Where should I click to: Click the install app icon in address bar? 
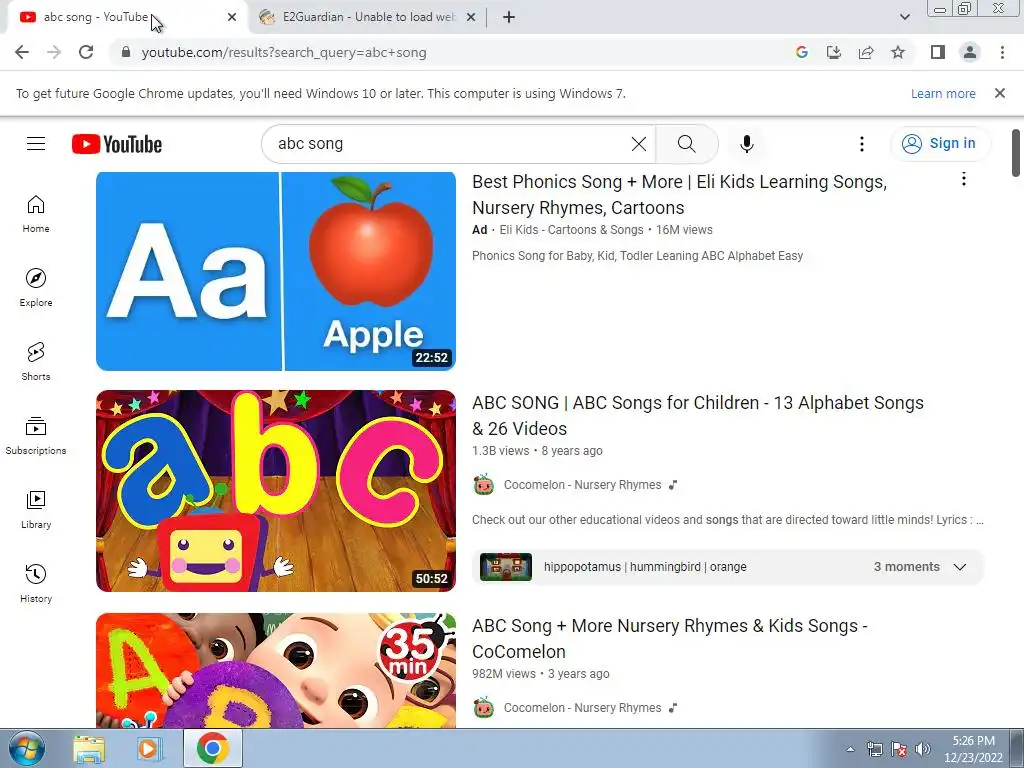pyautogui.click(x=834, y=52)
